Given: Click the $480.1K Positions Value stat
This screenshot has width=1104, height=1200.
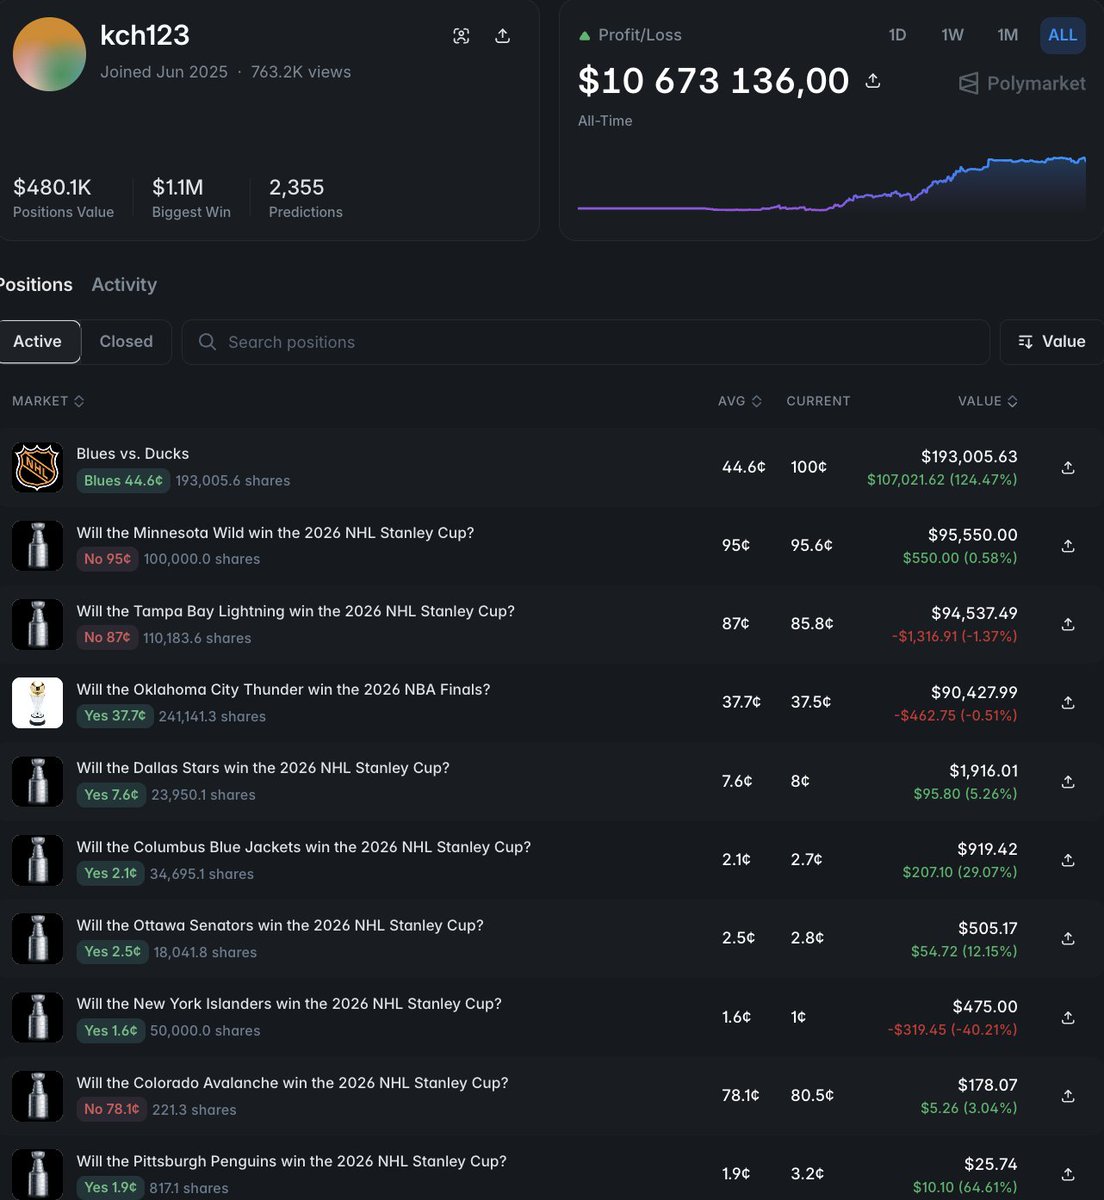Looking at the screenshot, I should pos(63,197).
